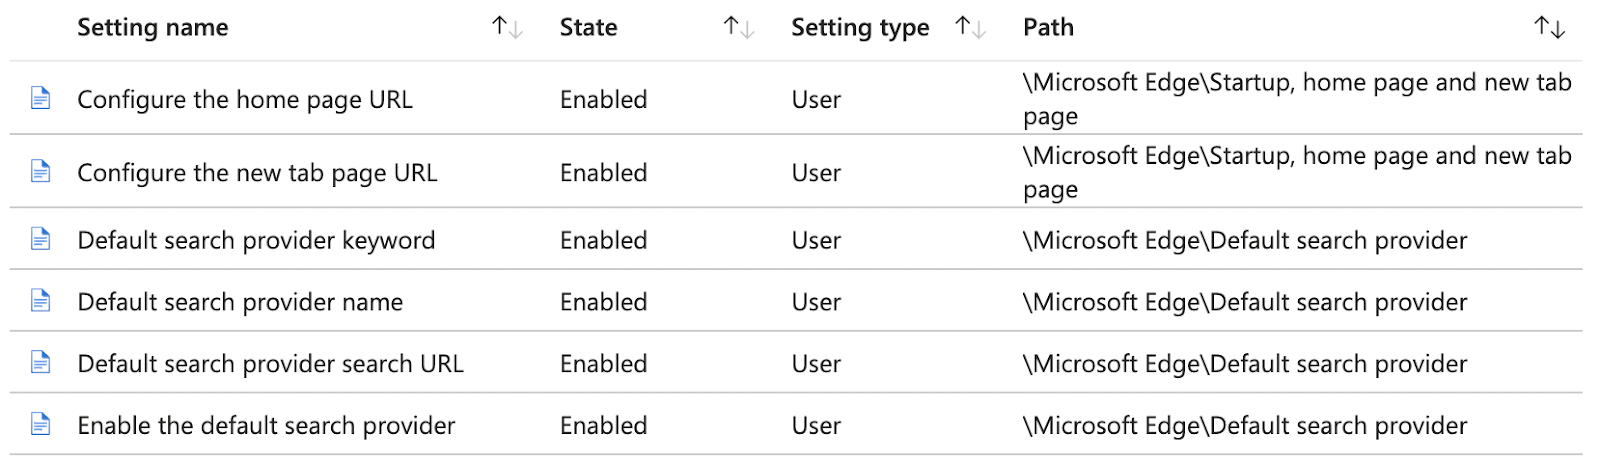Image resolution: width=1600 pixels, height=461 pixels.
Task: Open the Configure the home page URL setting
Action: [245, 100]
